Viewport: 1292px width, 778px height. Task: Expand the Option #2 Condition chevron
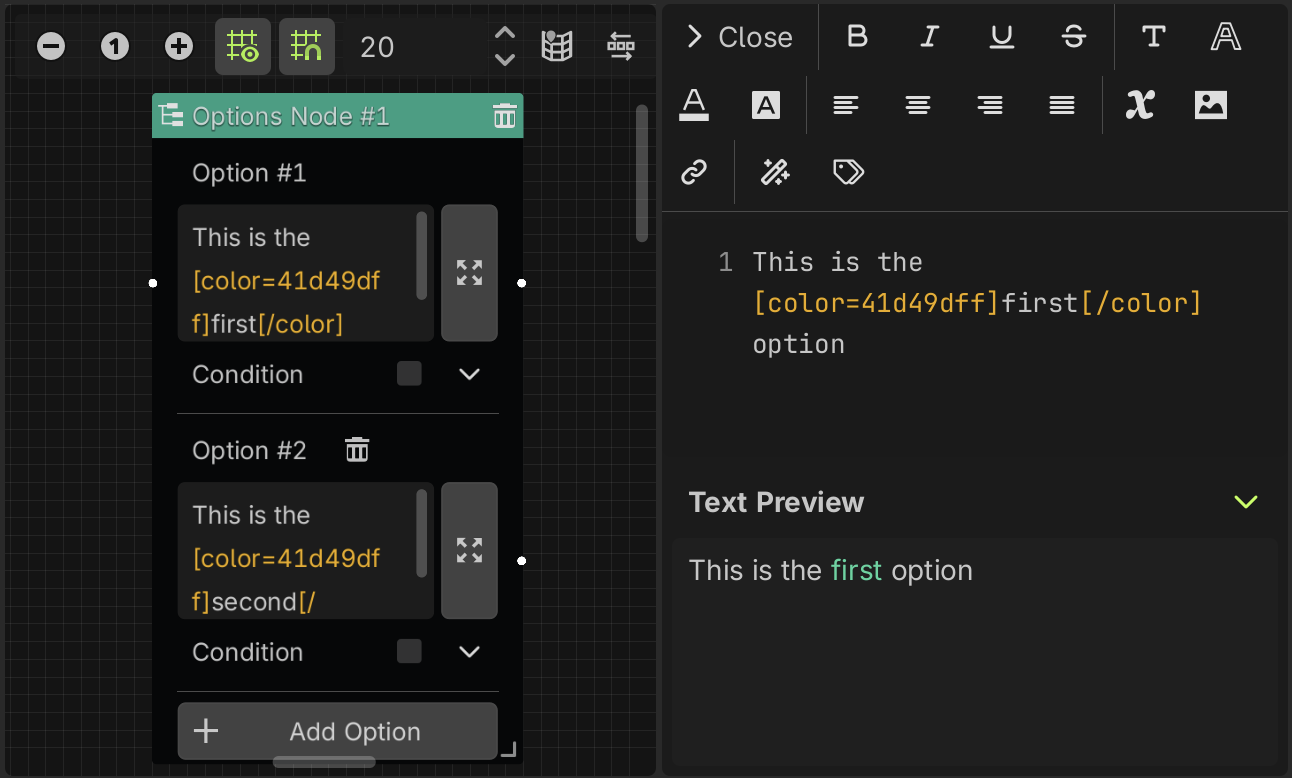click(x=469, y=652)
